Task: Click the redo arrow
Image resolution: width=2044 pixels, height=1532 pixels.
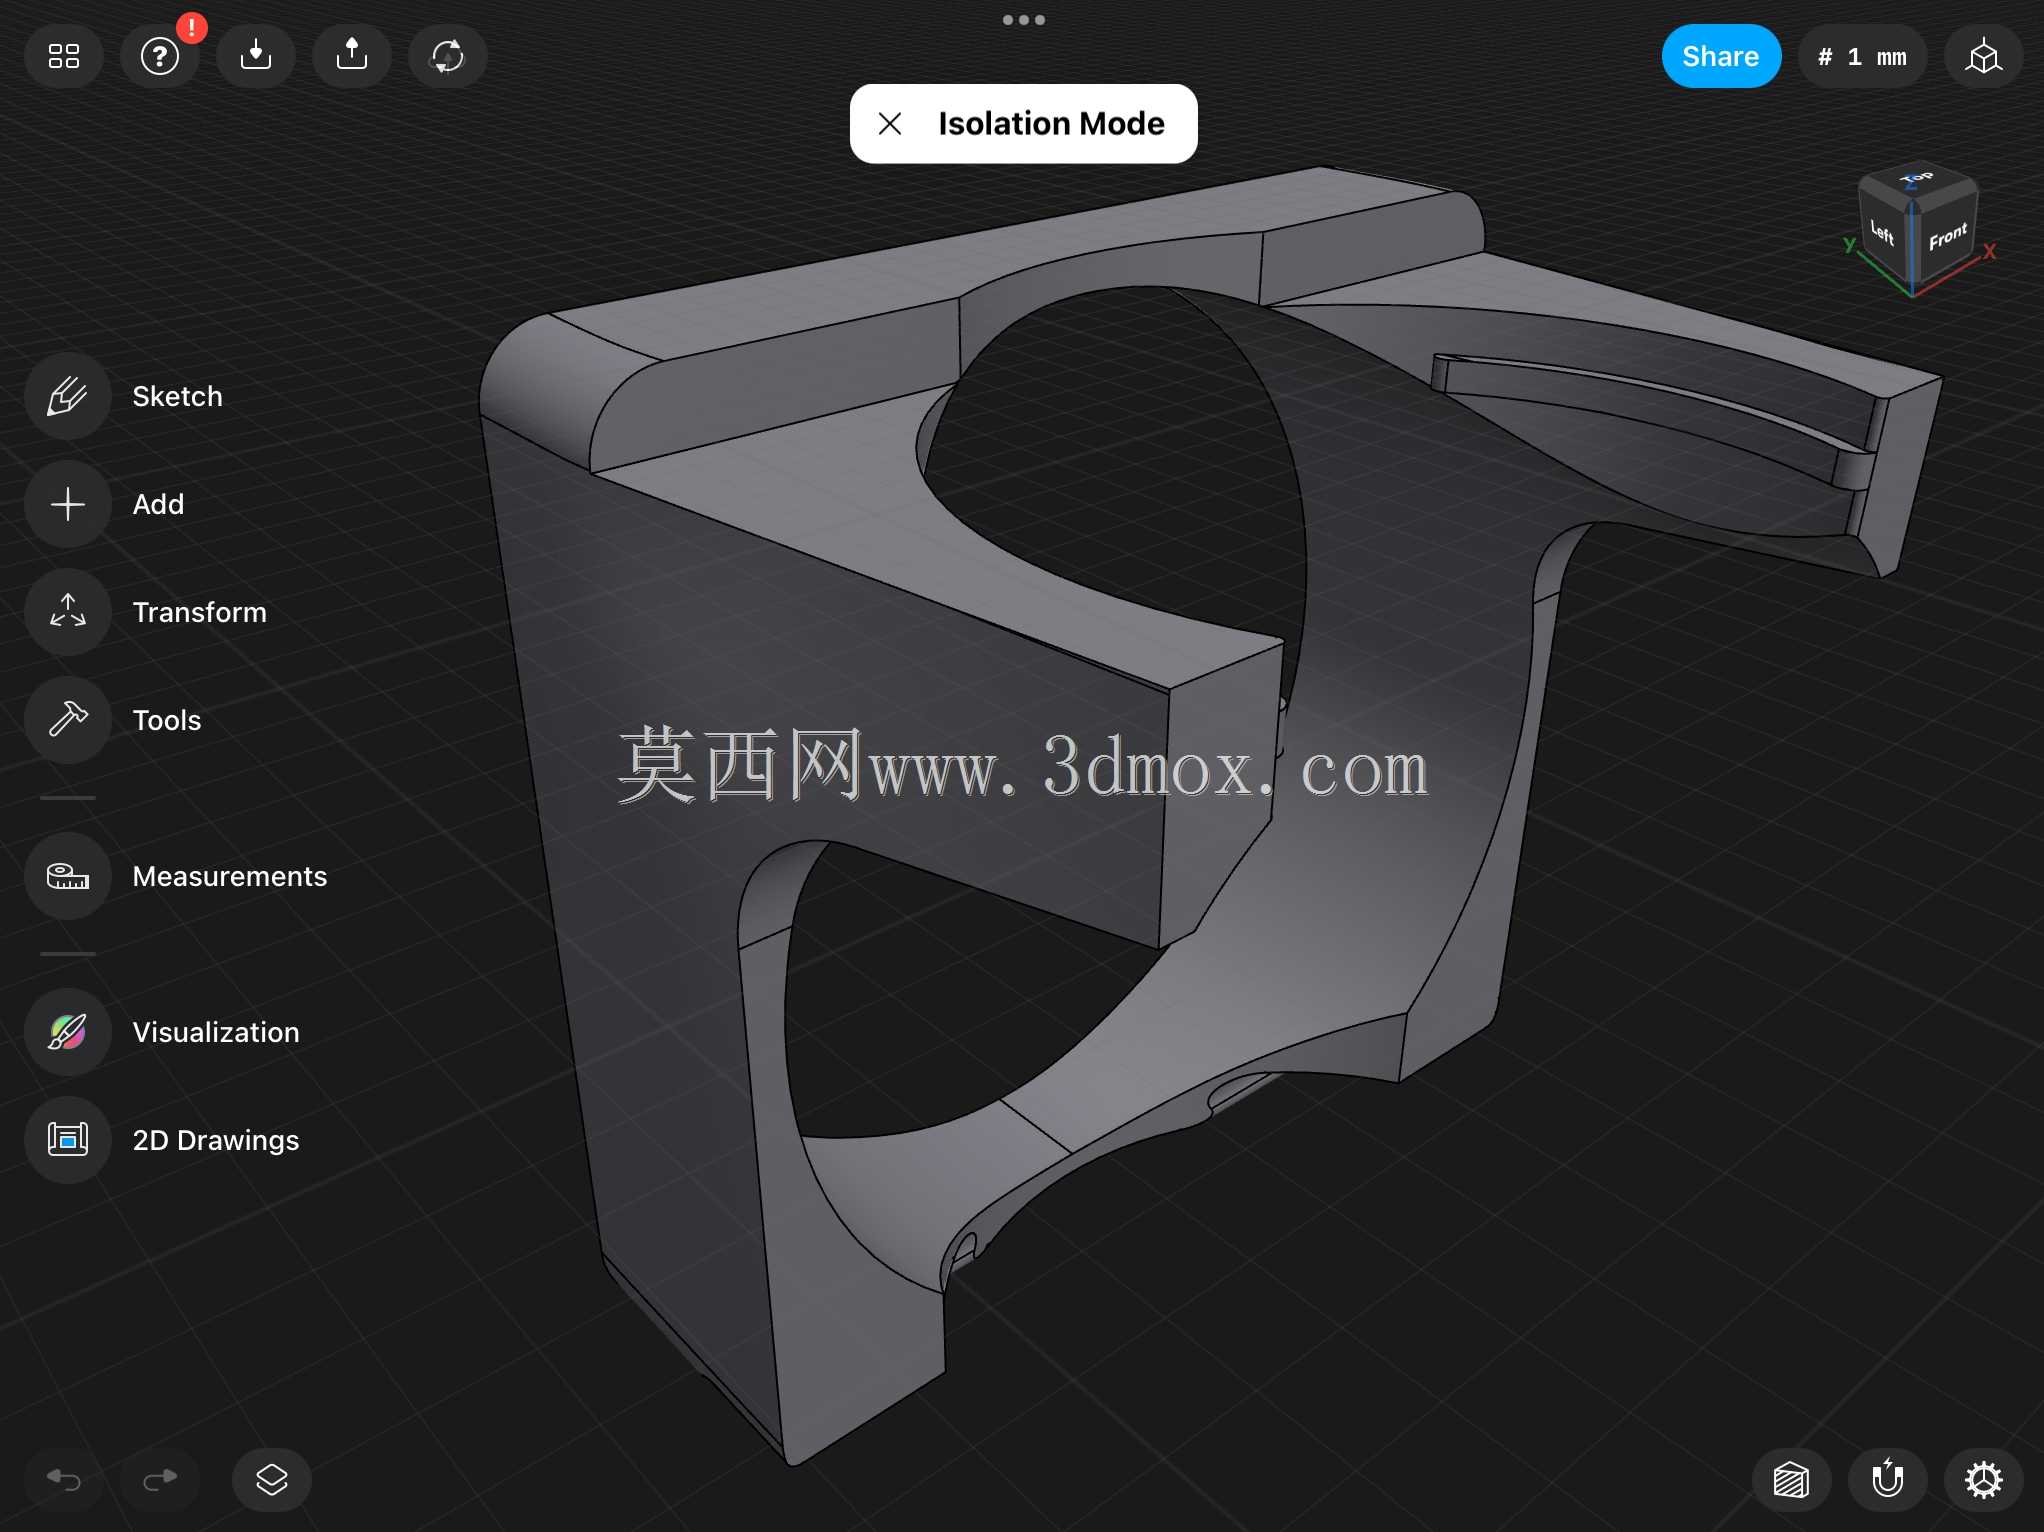Action: 160,1479
